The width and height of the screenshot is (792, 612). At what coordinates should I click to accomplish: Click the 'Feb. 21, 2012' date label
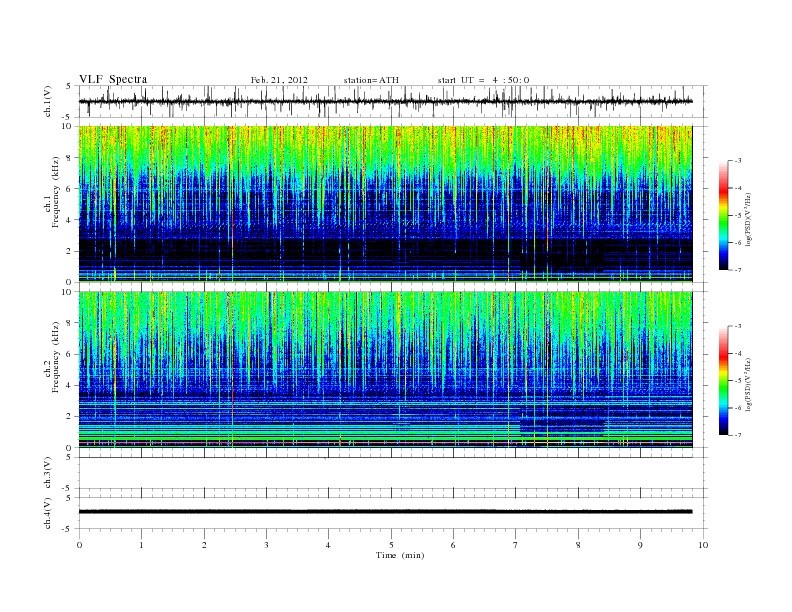click(279, 80)
